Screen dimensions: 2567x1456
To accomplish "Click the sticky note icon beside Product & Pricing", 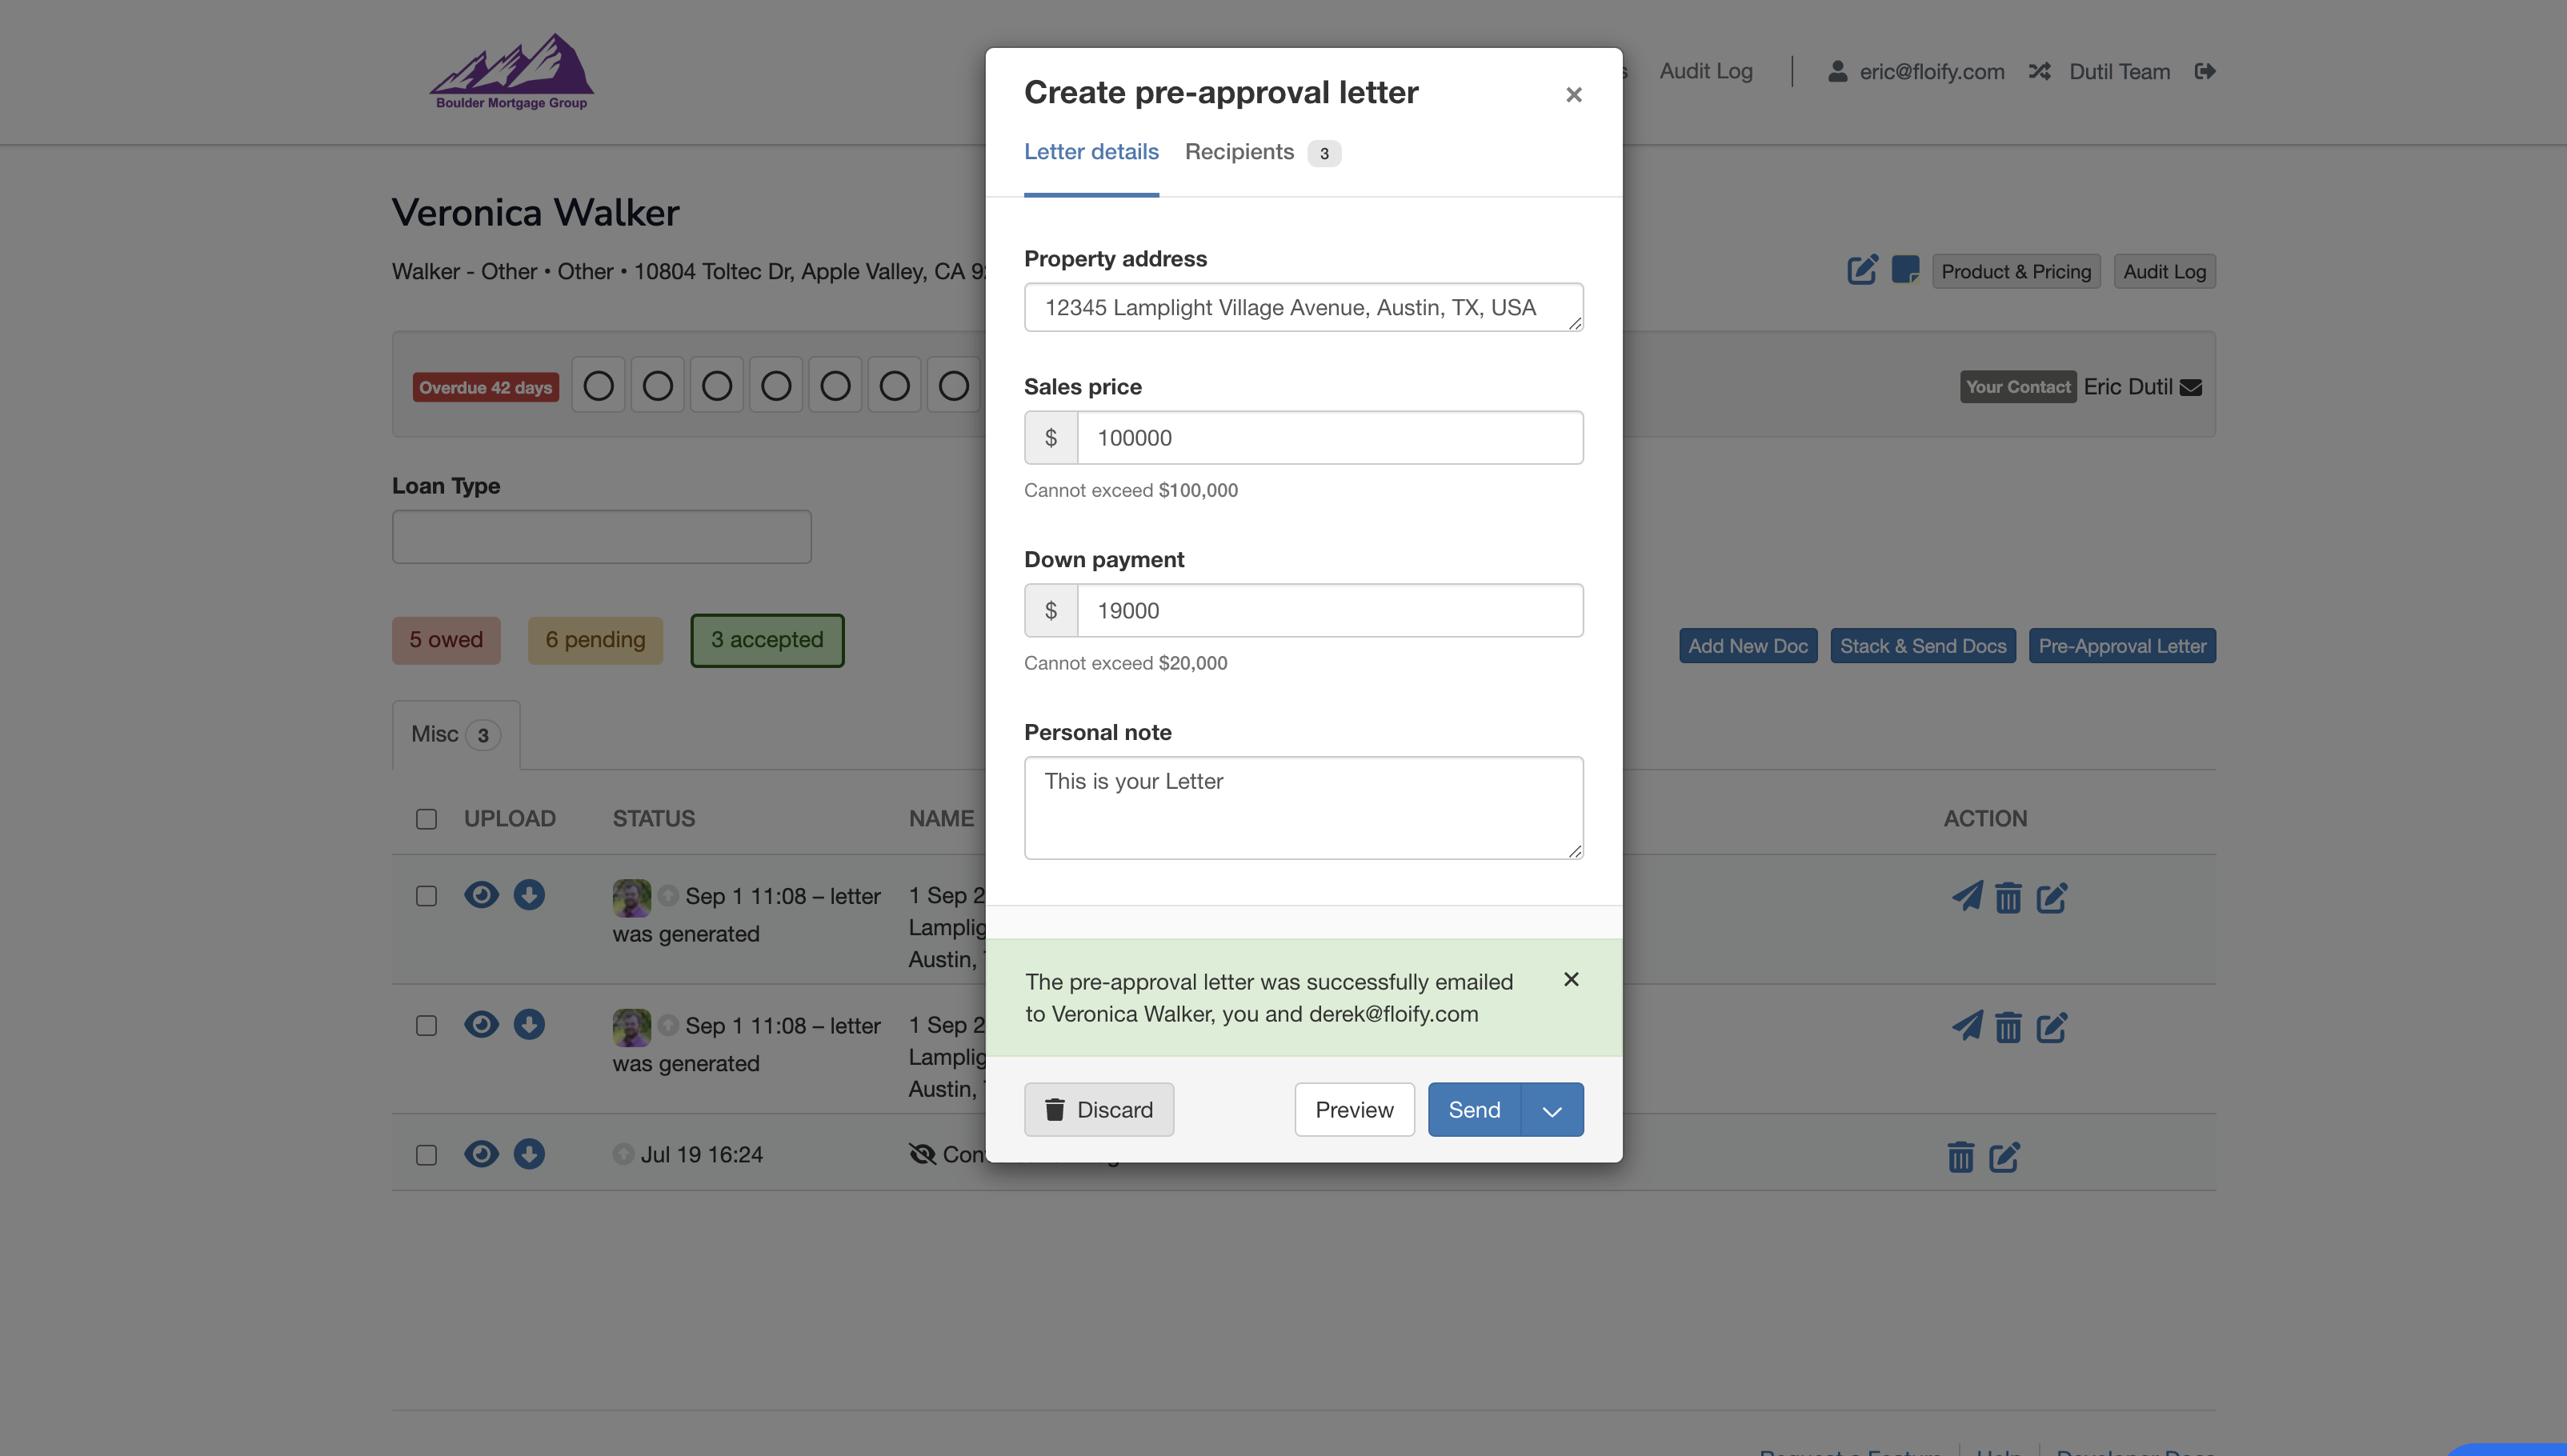I will pos(1905,270).
